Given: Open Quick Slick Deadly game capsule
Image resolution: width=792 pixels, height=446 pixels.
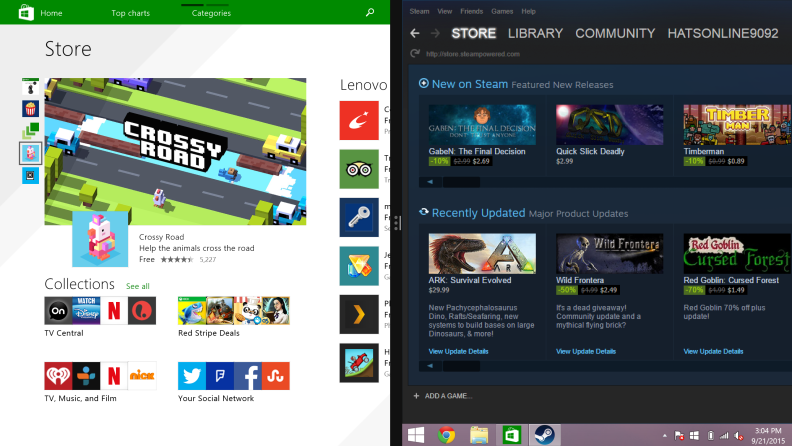Looking at the screenshot, I should coord(610,125).
